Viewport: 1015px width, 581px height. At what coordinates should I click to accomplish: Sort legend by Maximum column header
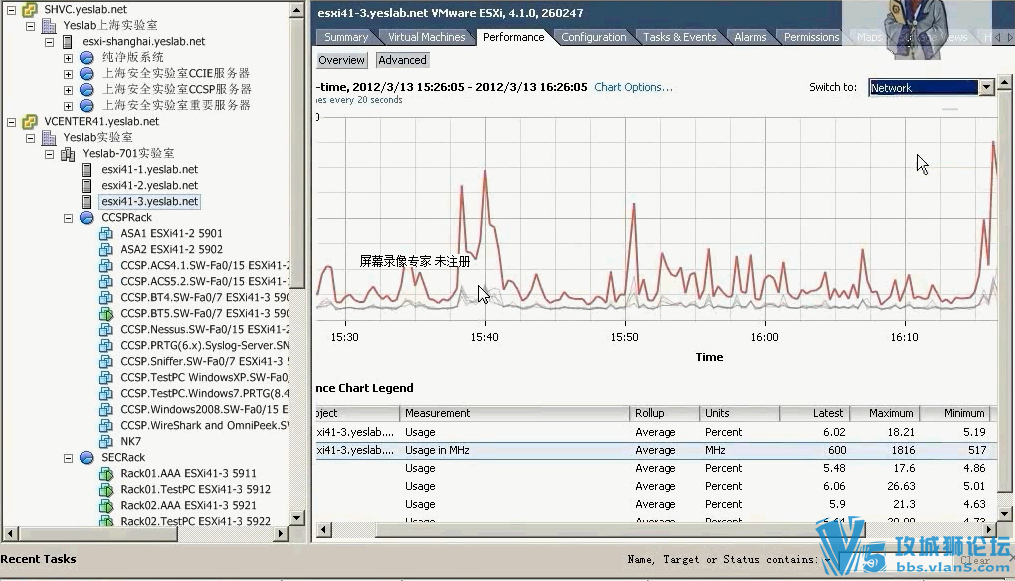pyautogui.click(x=890, y=413)
